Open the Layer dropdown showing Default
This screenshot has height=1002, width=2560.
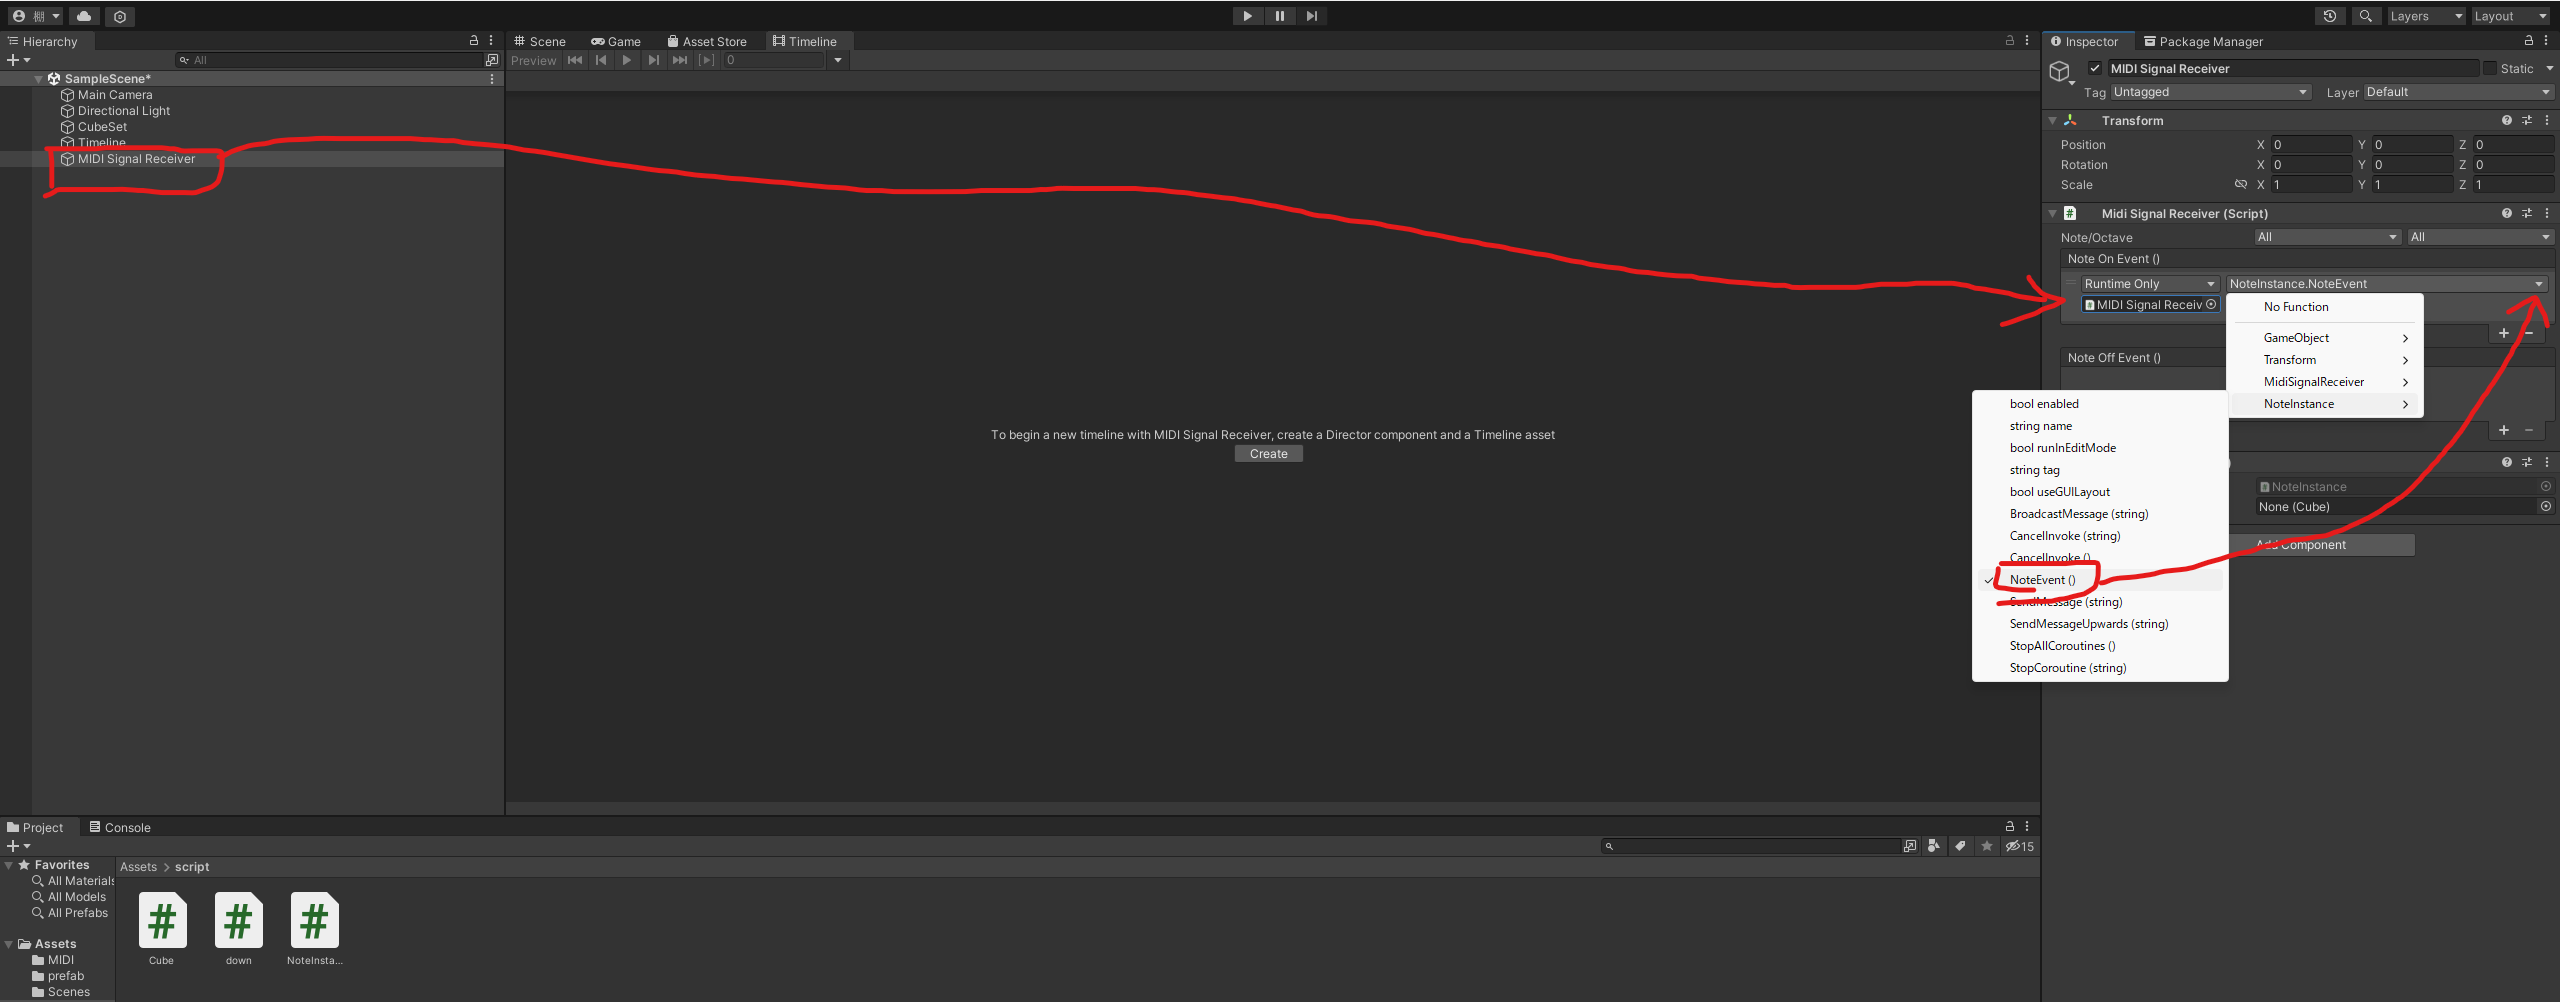tap(2458, 92)
